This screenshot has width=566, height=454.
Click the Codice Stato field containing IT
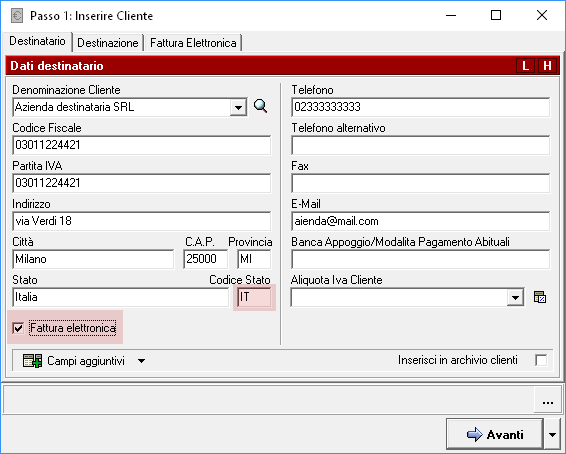[254, 297]
